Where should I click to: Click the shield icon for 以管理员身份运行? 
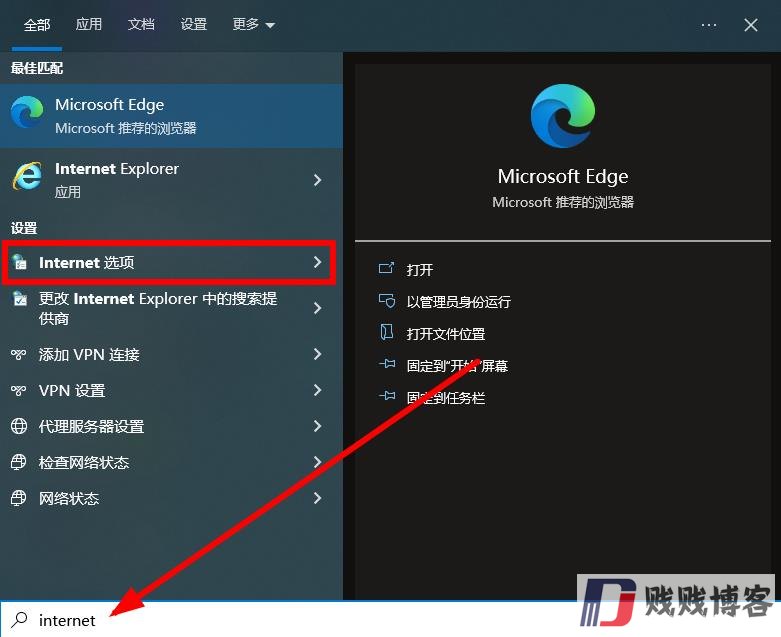pos(387,301)
